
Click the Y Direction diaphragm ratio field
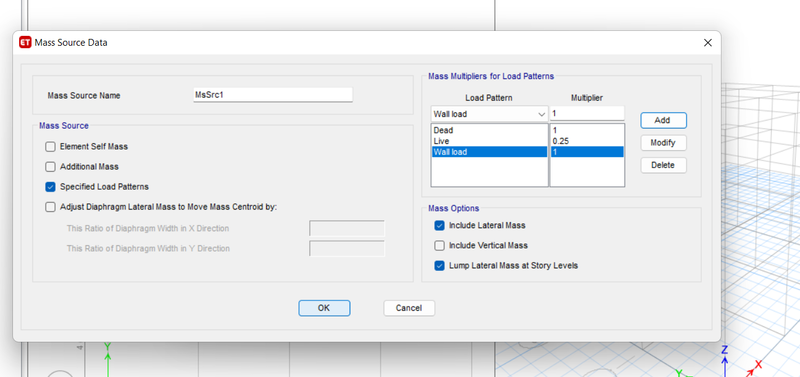(x=347, y=248)
